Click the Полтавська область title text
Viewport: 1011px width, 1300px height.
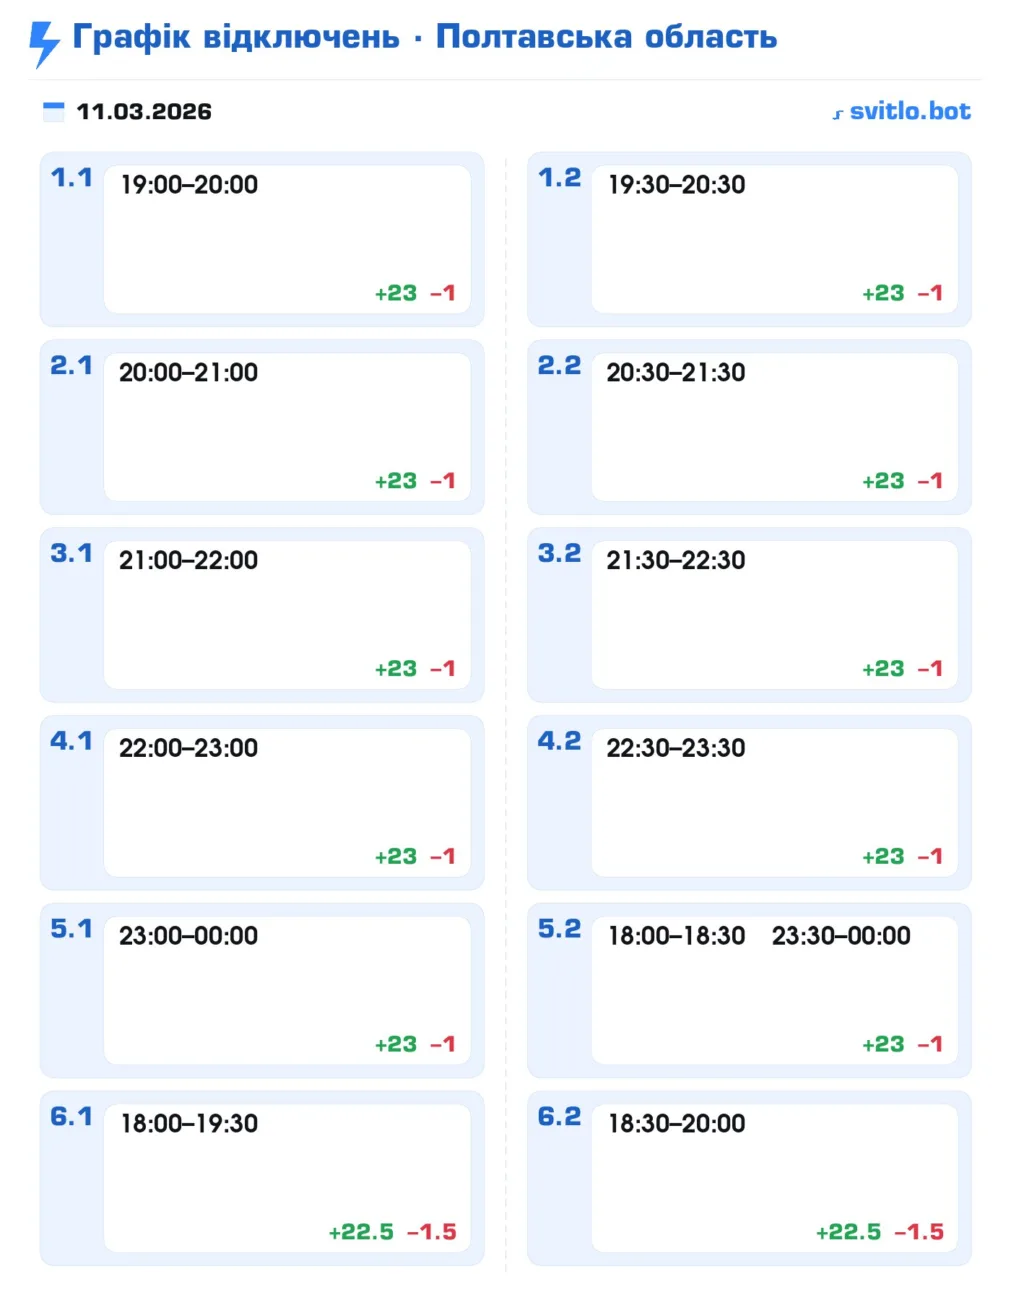[606, 37]
